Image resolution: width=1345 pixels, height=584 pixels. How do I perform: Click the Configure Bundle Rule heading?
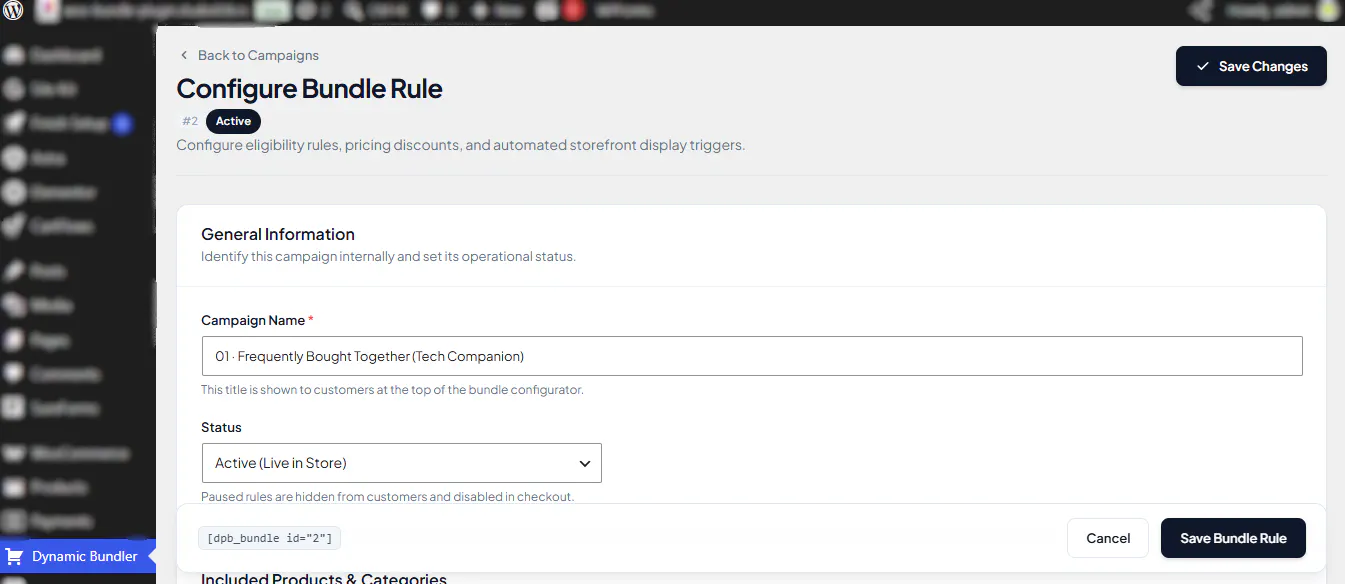click(x=309, y=88)
